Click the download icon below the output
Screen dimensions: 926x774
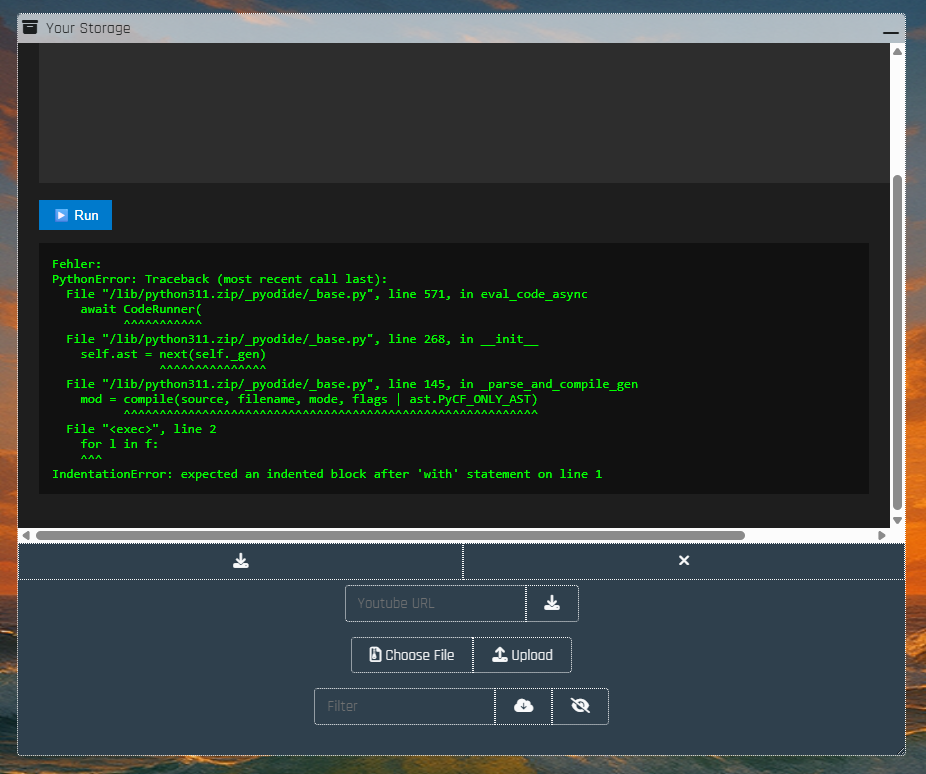[x=241, y=560]
